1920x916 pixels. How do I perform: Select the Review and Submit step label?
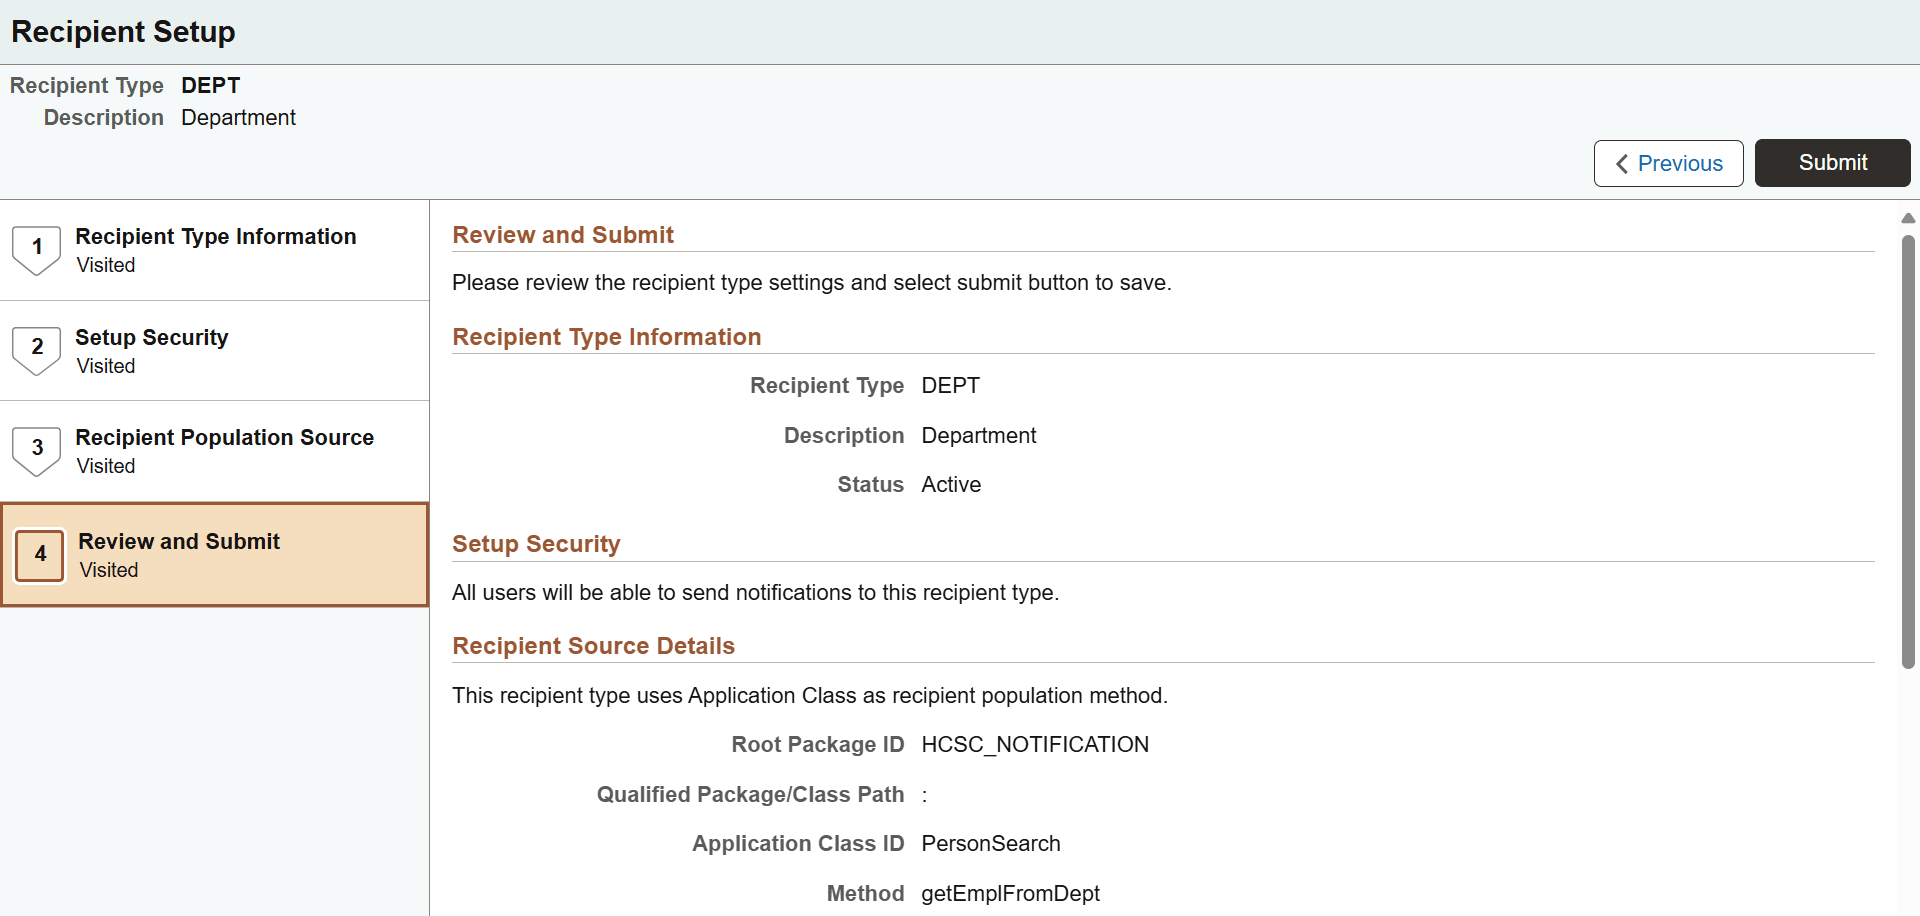pos(179,542)
